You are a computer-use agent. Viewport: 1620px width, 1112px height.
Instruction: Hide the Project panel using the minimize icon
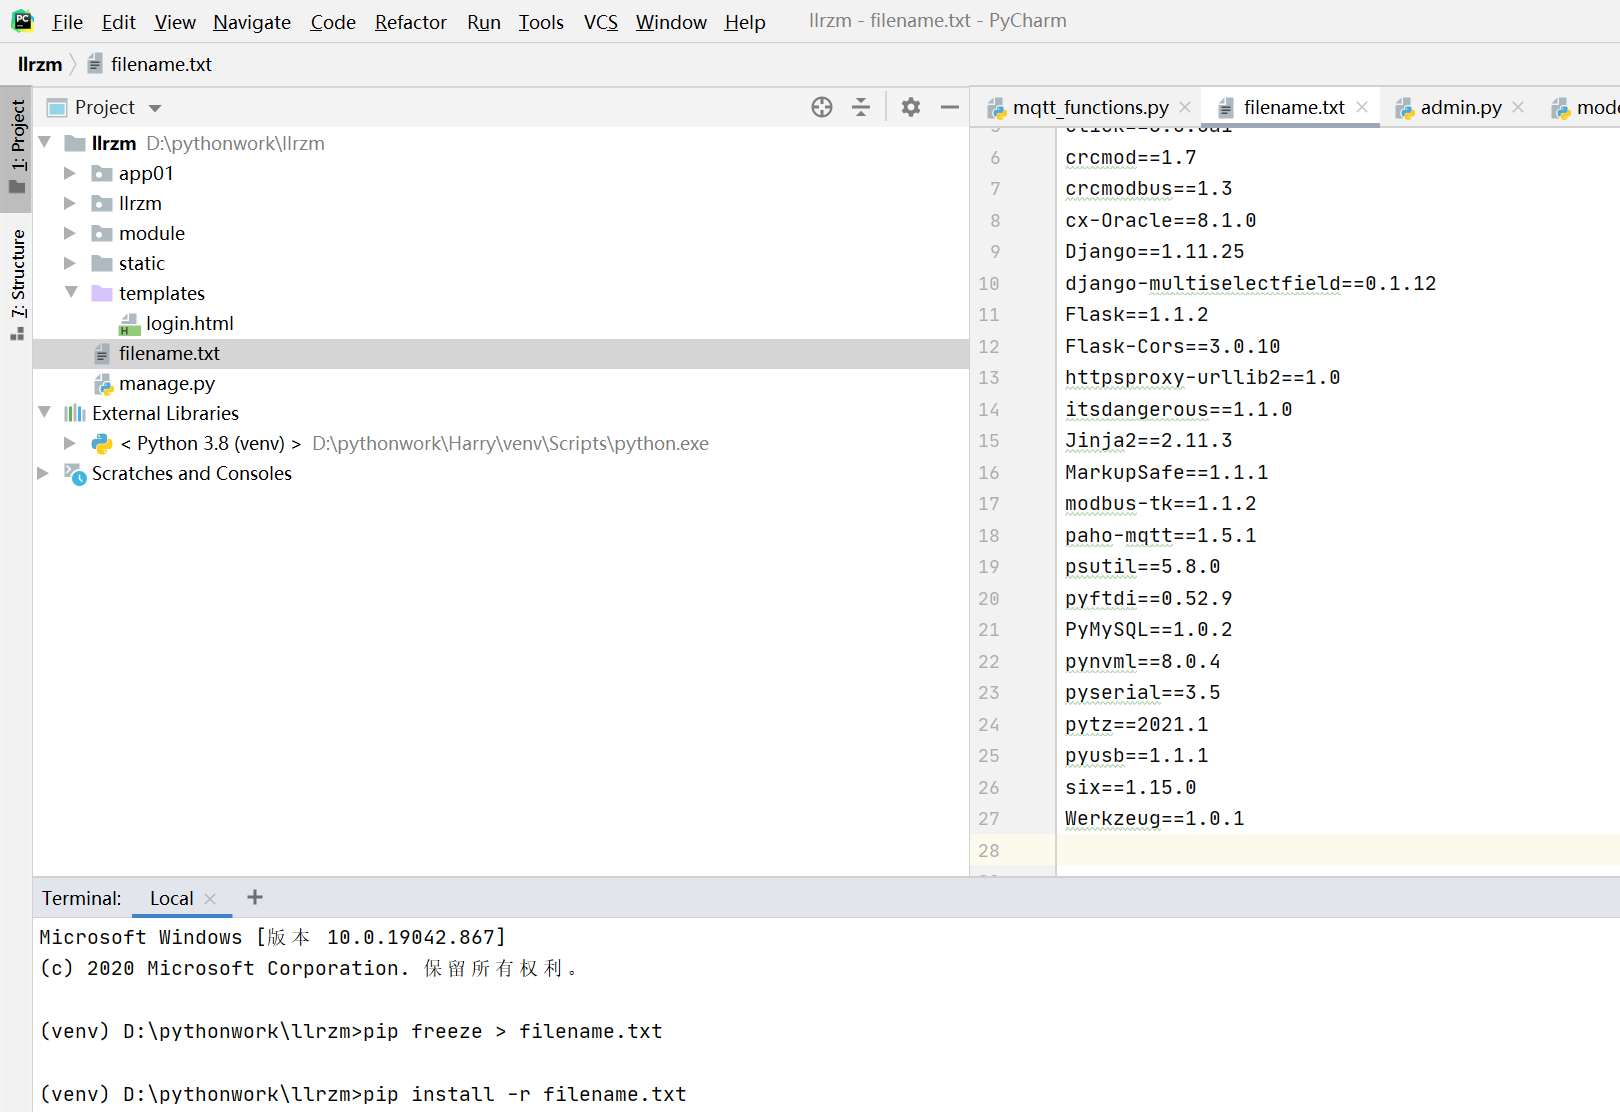tap(948, 107)
